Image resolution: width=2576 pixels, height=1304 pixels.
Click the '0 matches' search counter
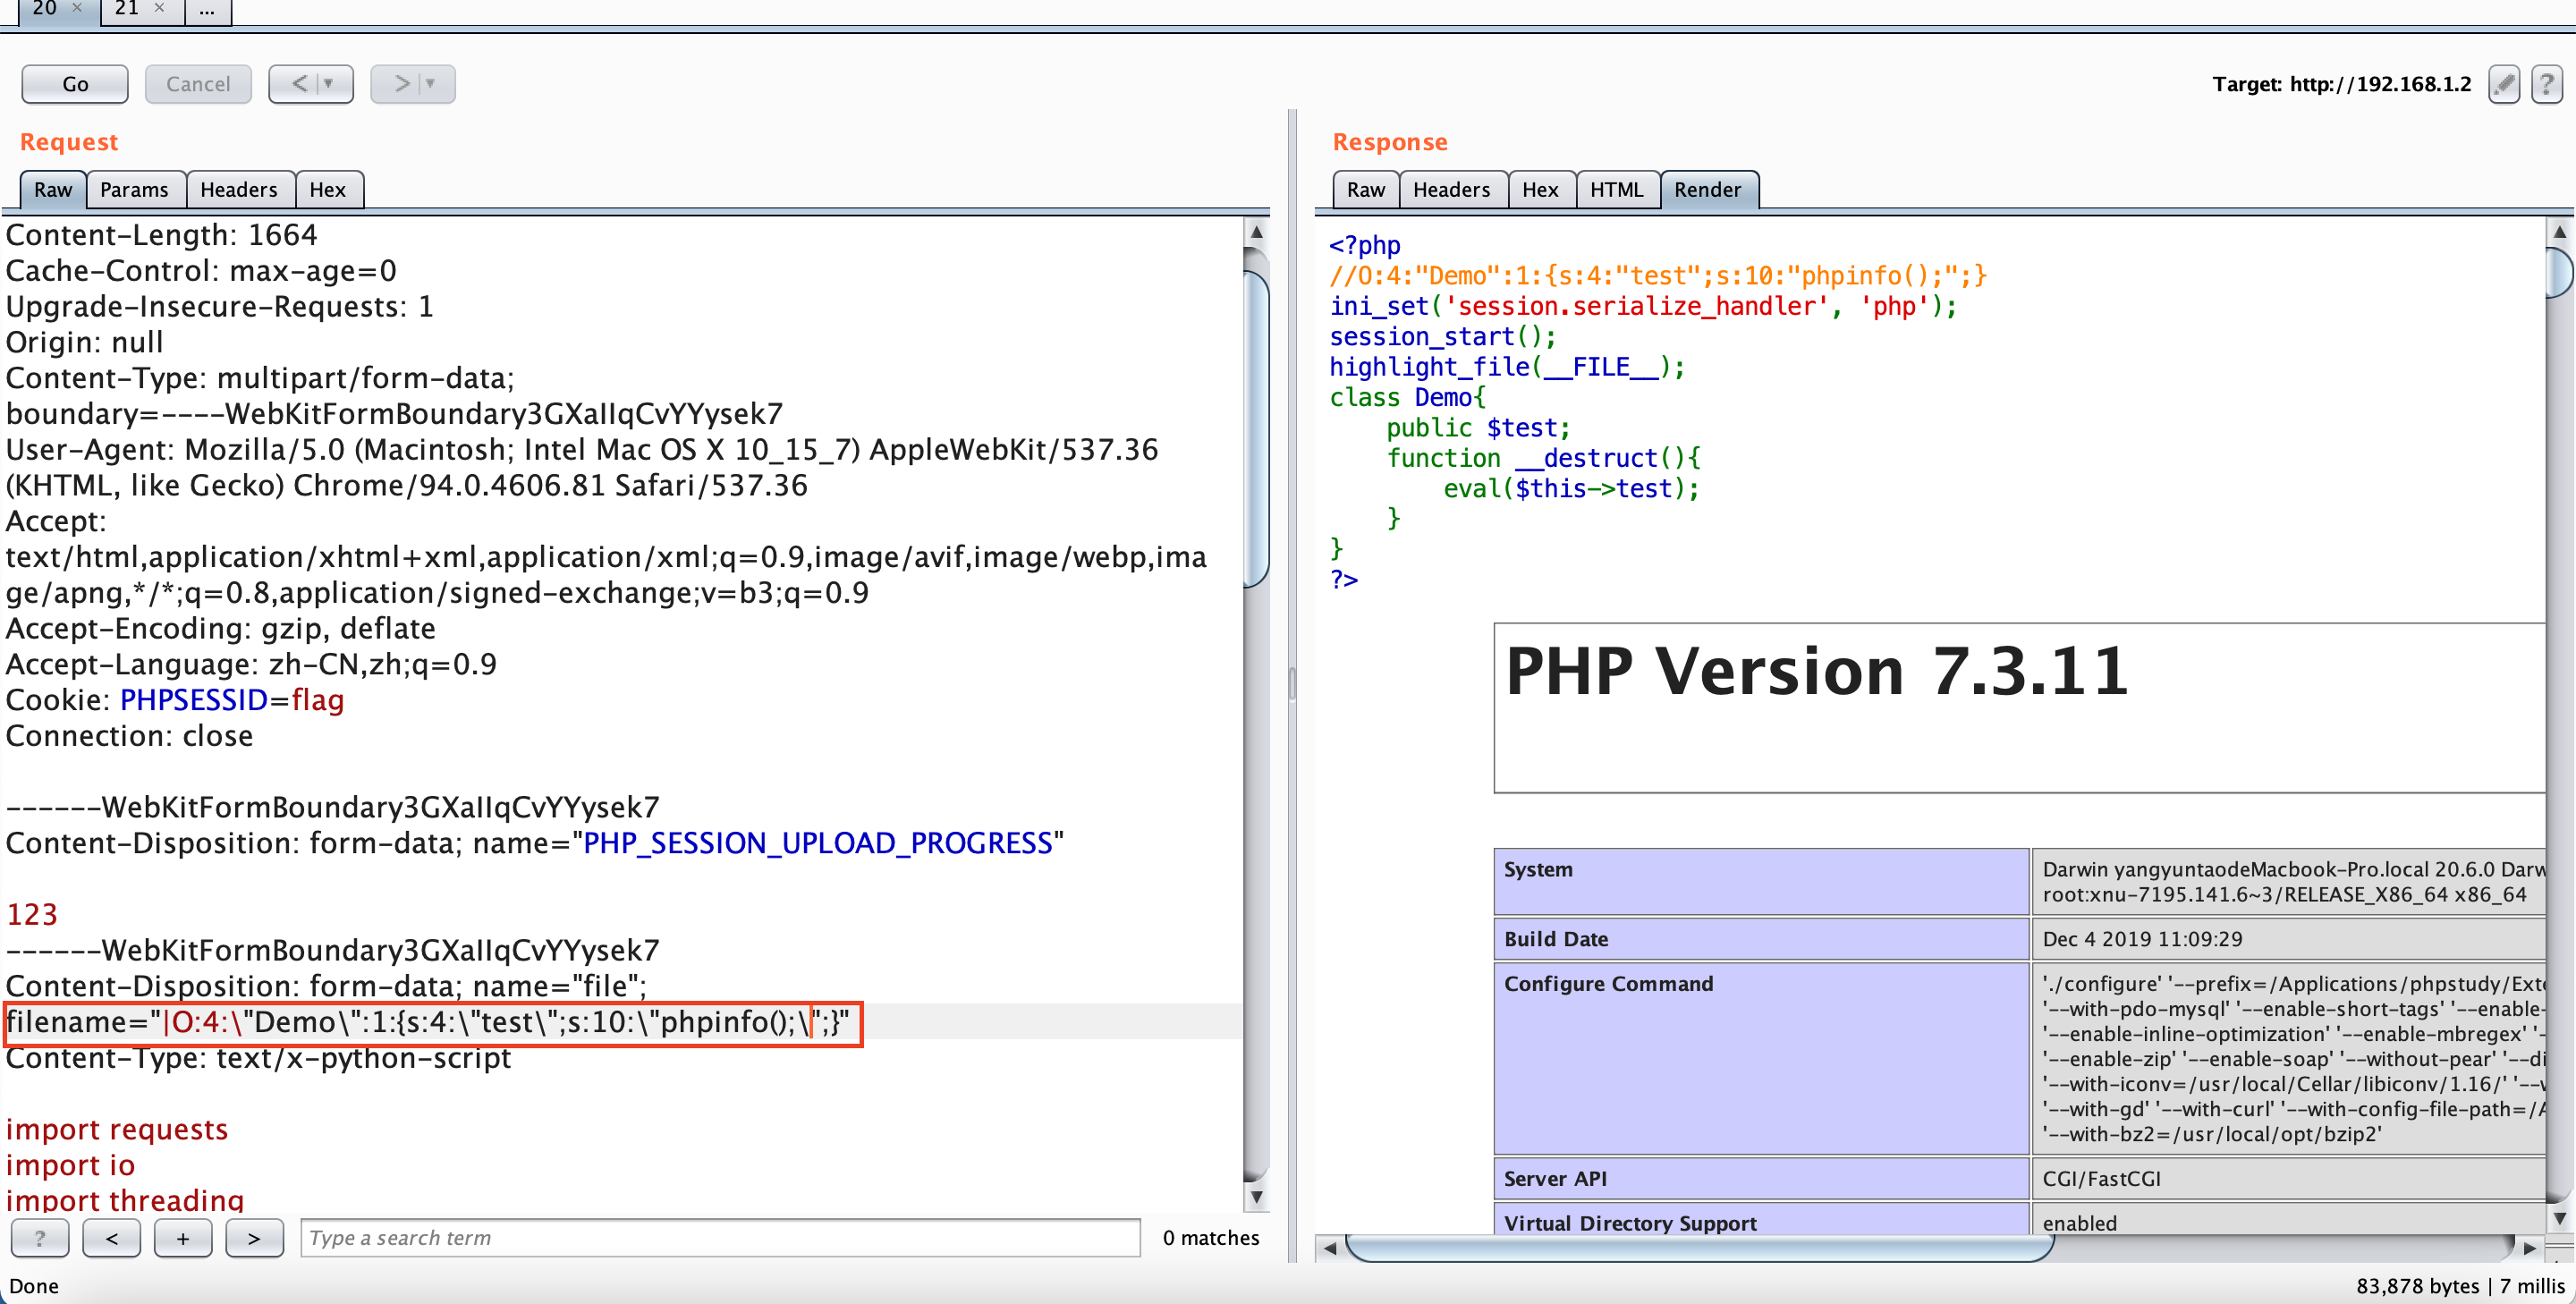pos(1211,1238)
